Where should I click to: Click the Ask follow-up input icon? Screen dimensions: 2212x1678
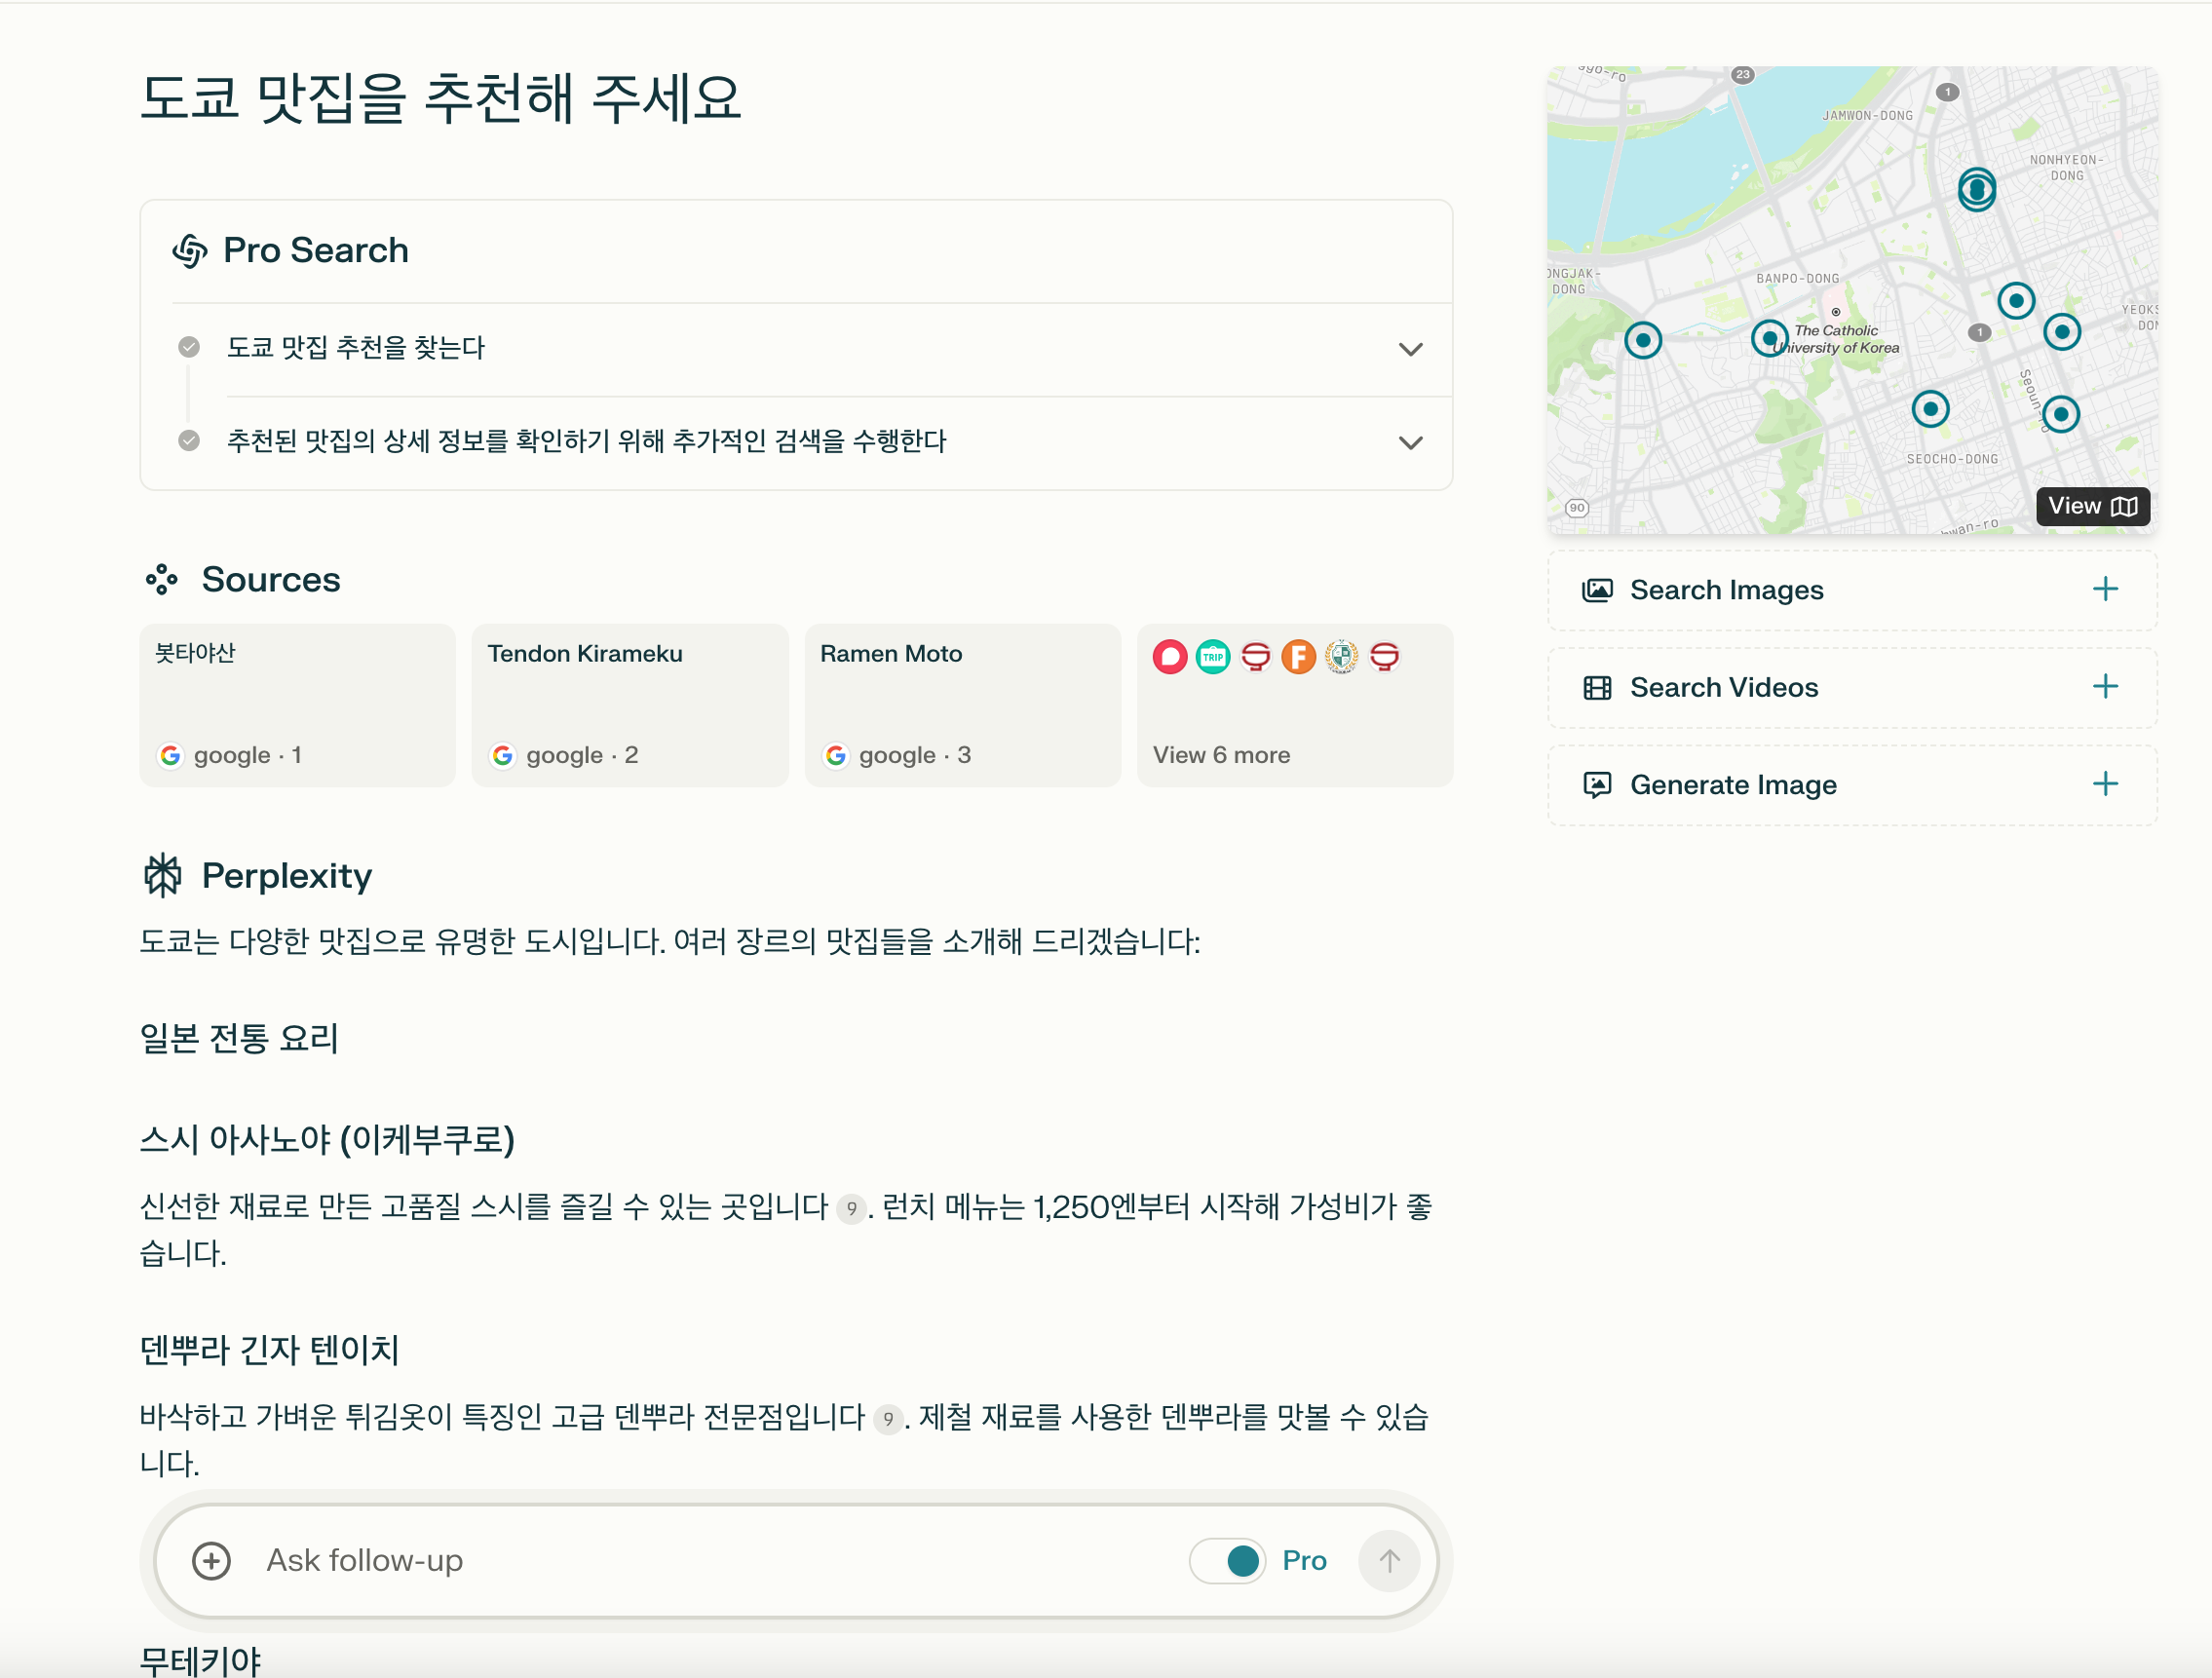213,1558
